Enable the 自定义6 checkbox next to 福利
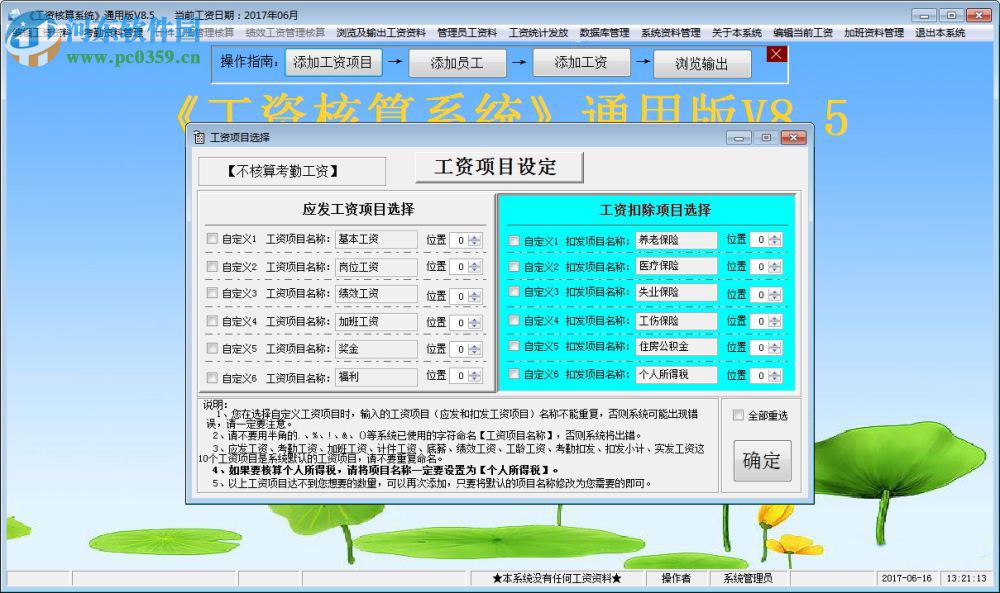1000x593 pixels. 211,376
